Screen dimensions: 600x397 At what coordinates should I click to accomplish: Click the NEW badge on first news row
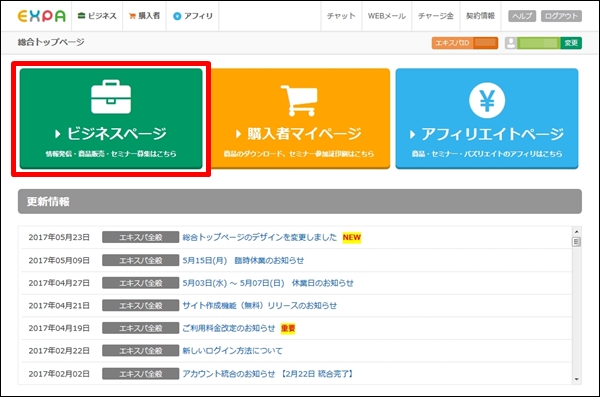pos(352,237)
